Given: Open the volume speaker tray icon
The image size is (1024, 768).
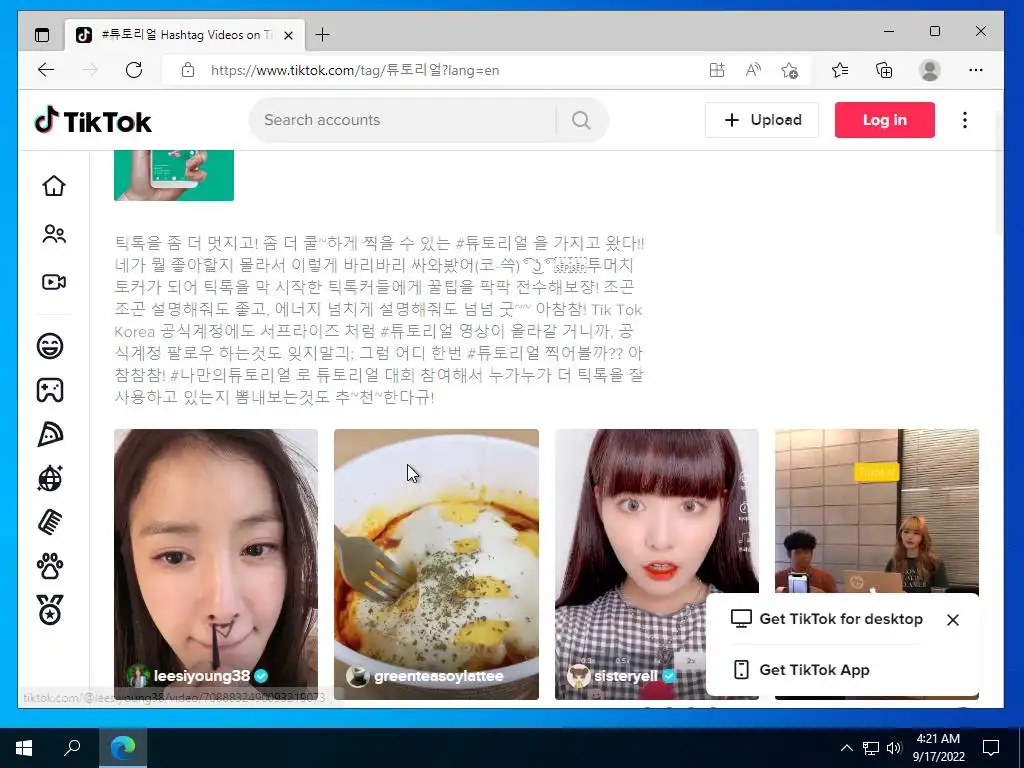Looking at the screenshot, I should [x=894, y=748].
